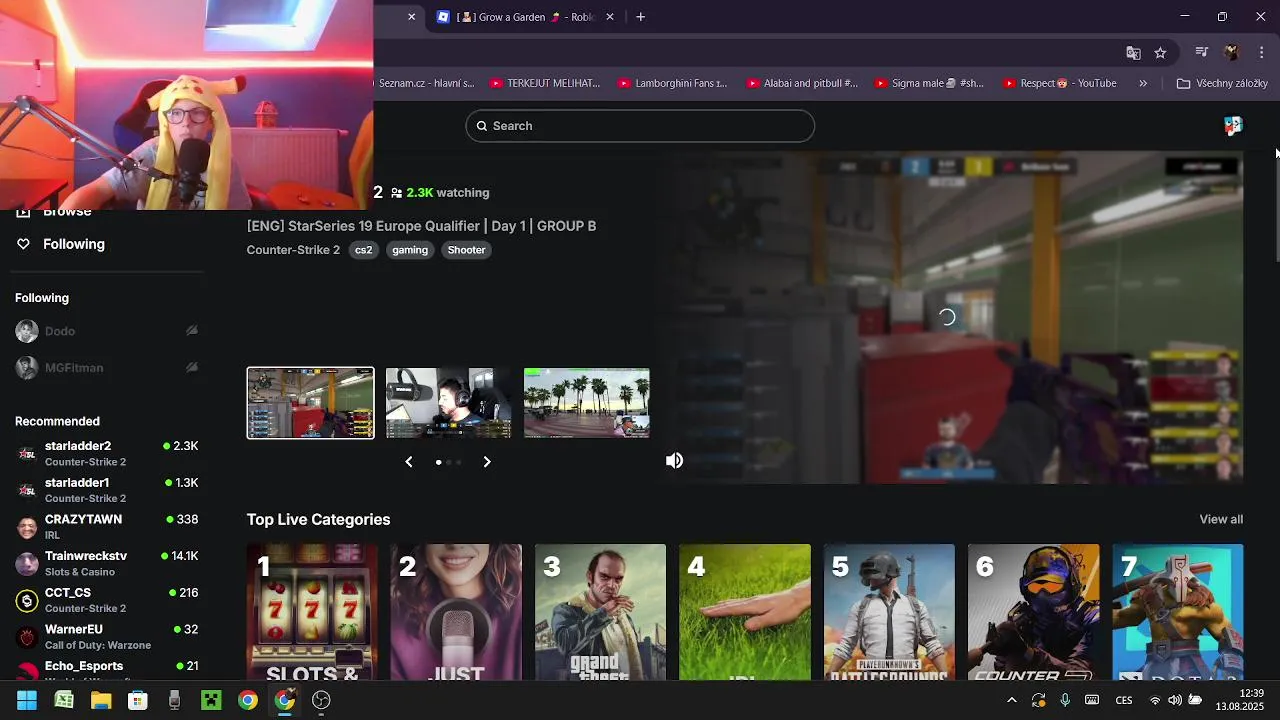Click Shooter tag on featured stream
Screen dimensions: 1280x720
[466, 250]
